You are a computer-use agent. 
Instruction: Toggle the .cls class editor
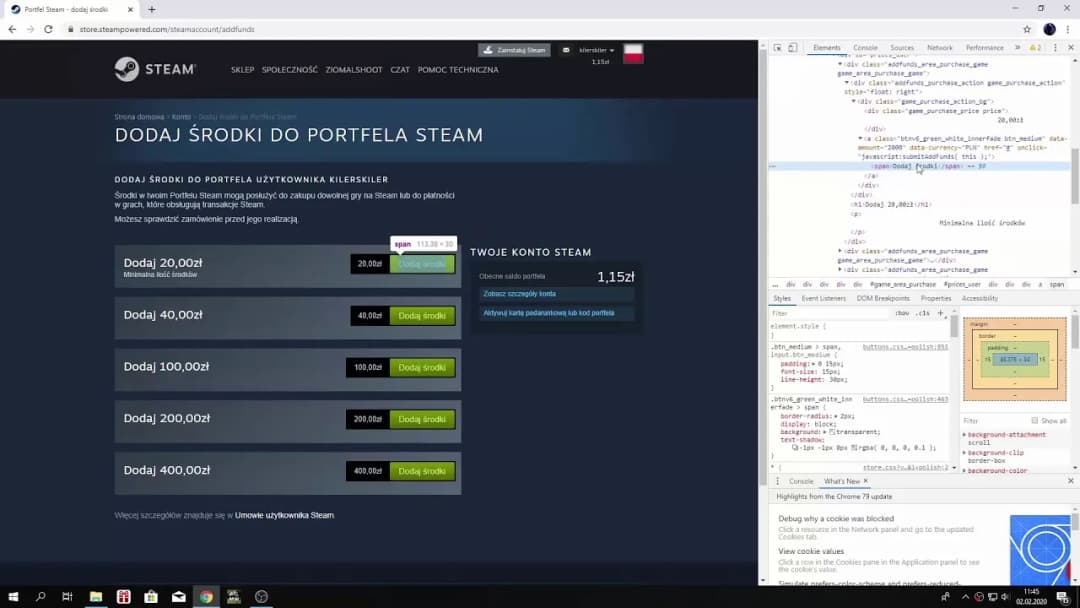(x=922, y=314)
